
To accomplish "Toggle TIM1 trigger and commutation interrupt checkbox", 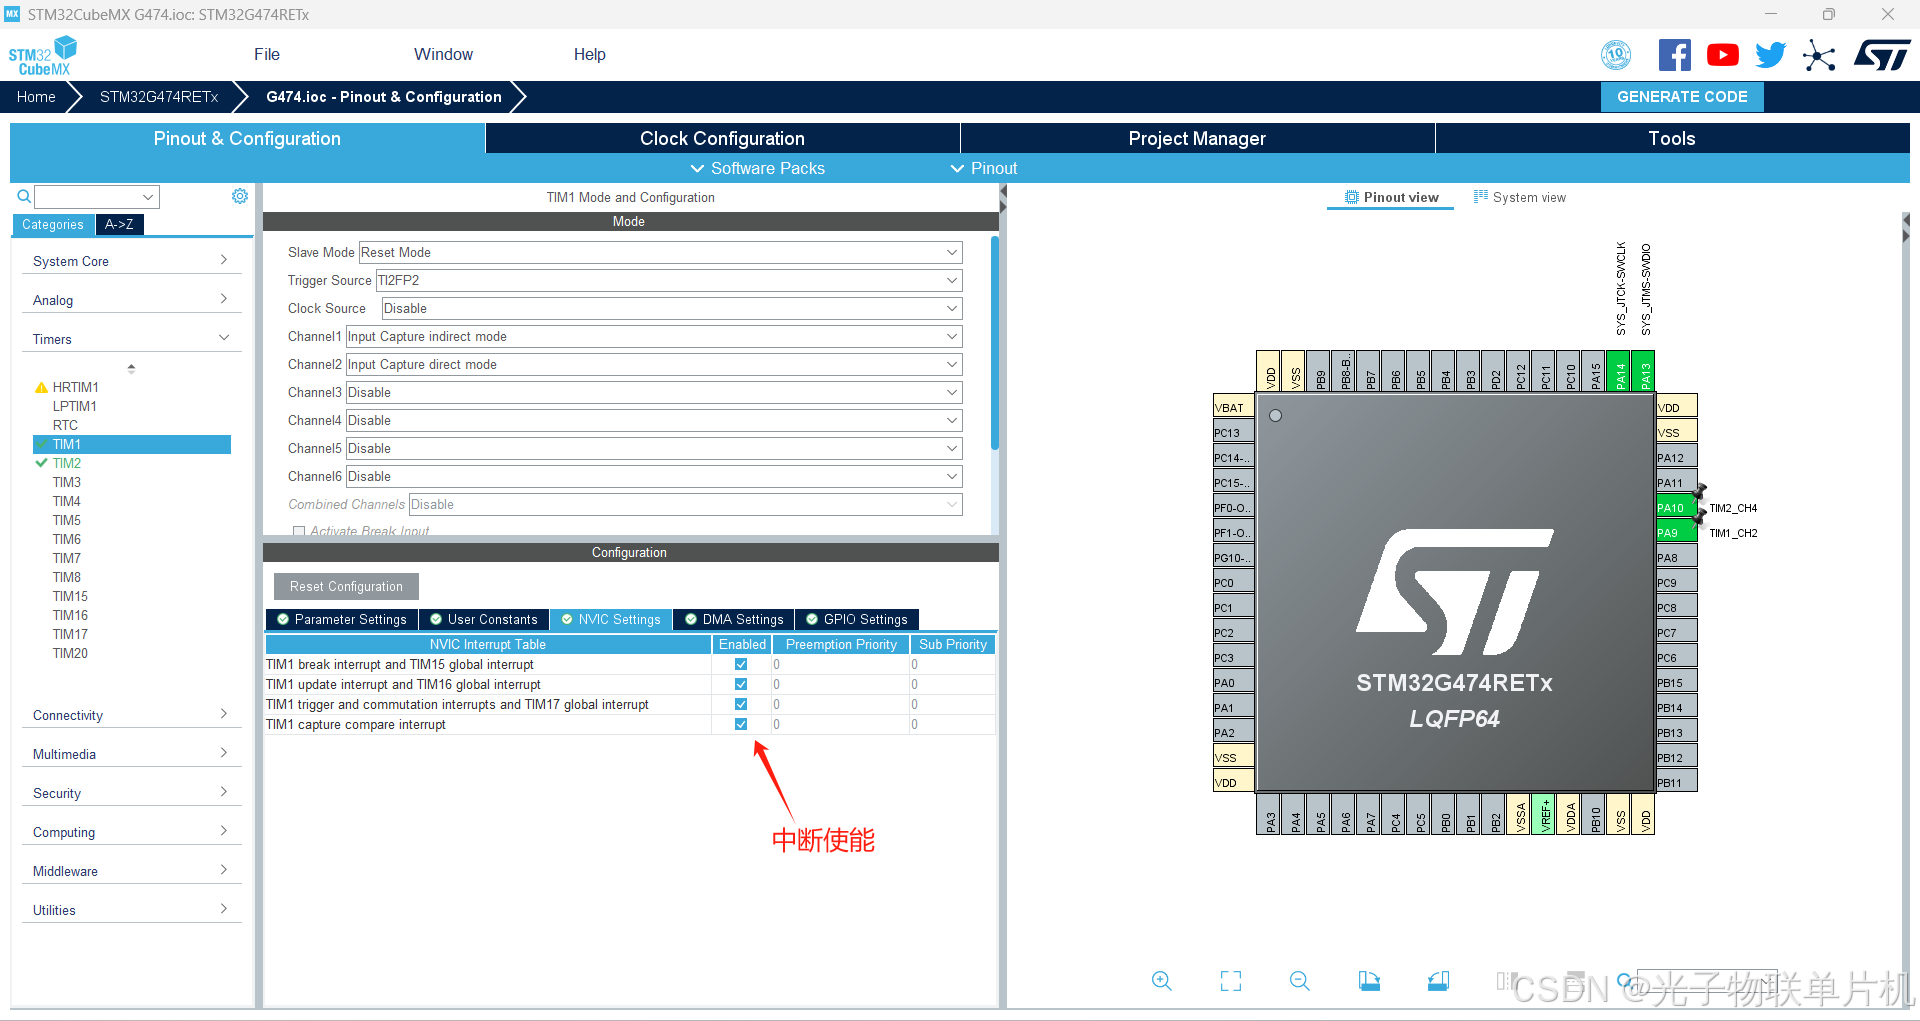I will 741,705.
